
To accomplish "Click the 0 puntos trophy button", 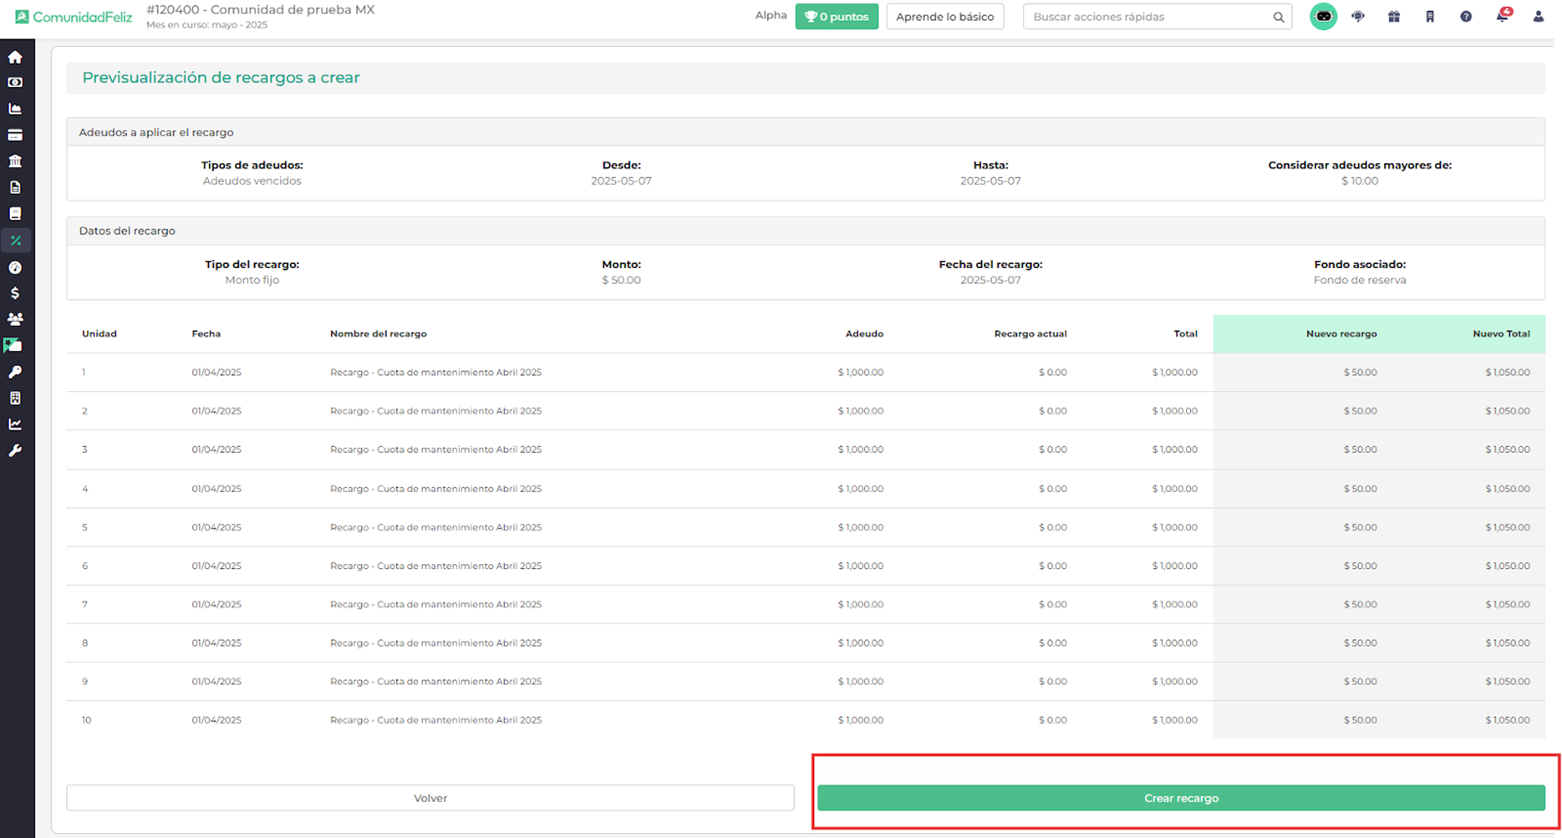I will 836,17.
